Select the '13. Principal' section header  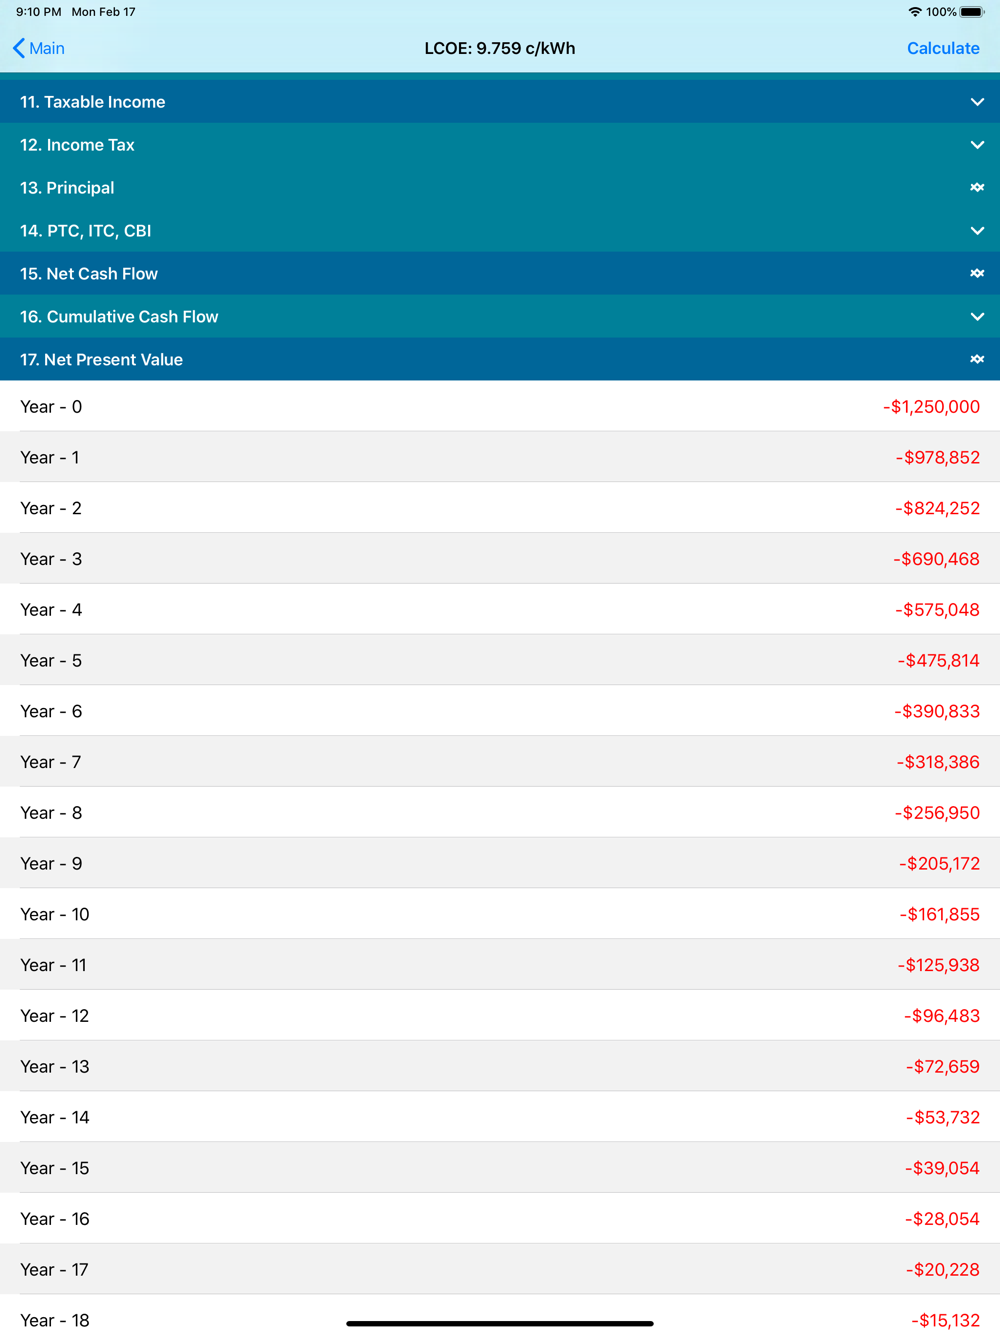tap(67, 188)
